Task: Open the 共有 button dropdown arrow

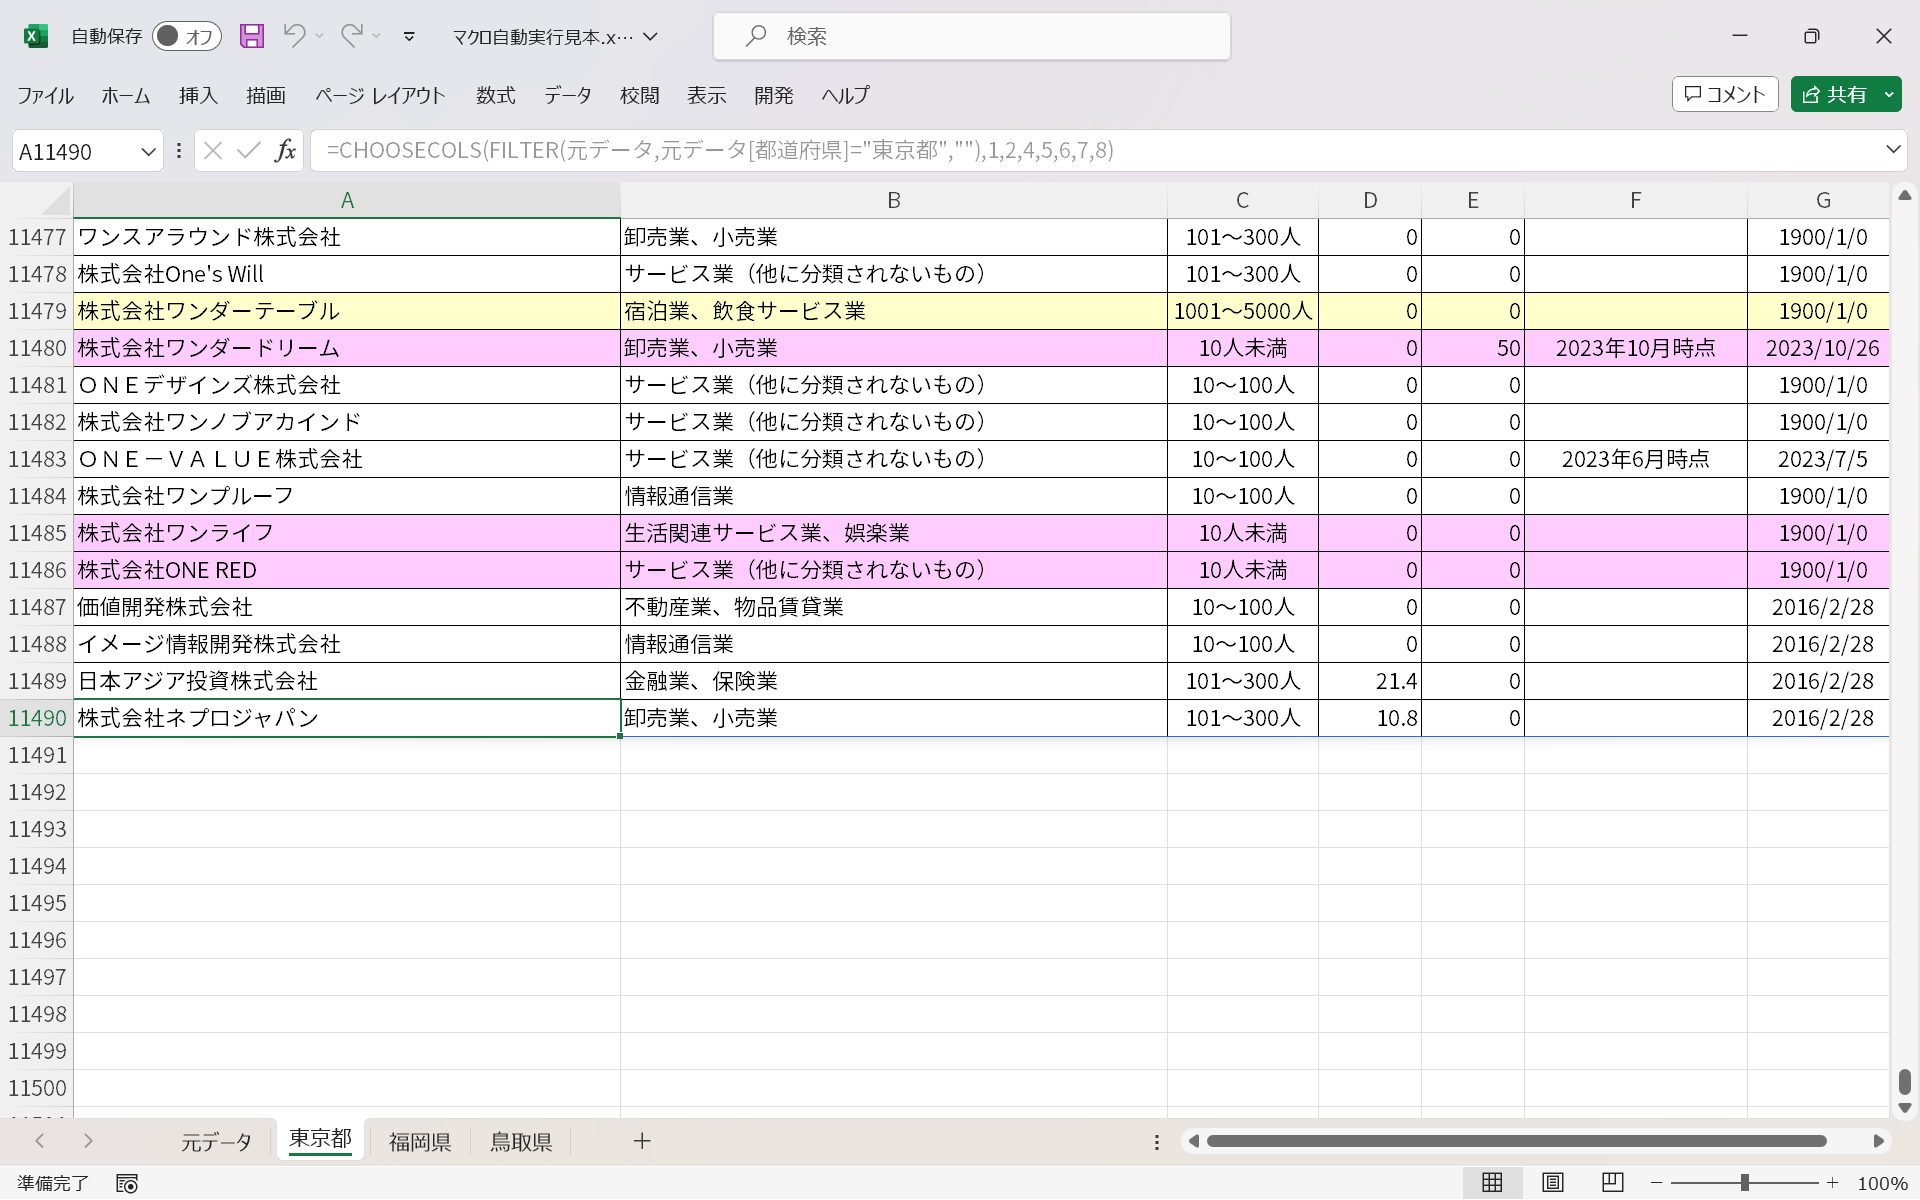Action: (1889, 94)
